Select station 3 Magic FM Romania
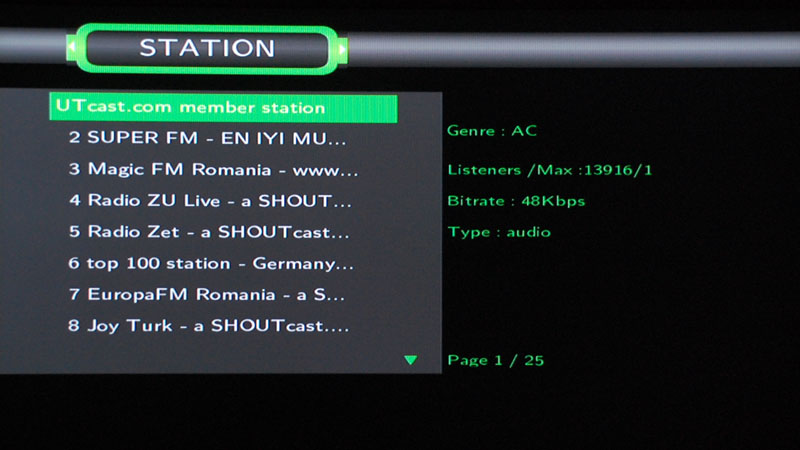This screenshot has height=450, width=800. [x=213, y=169]
